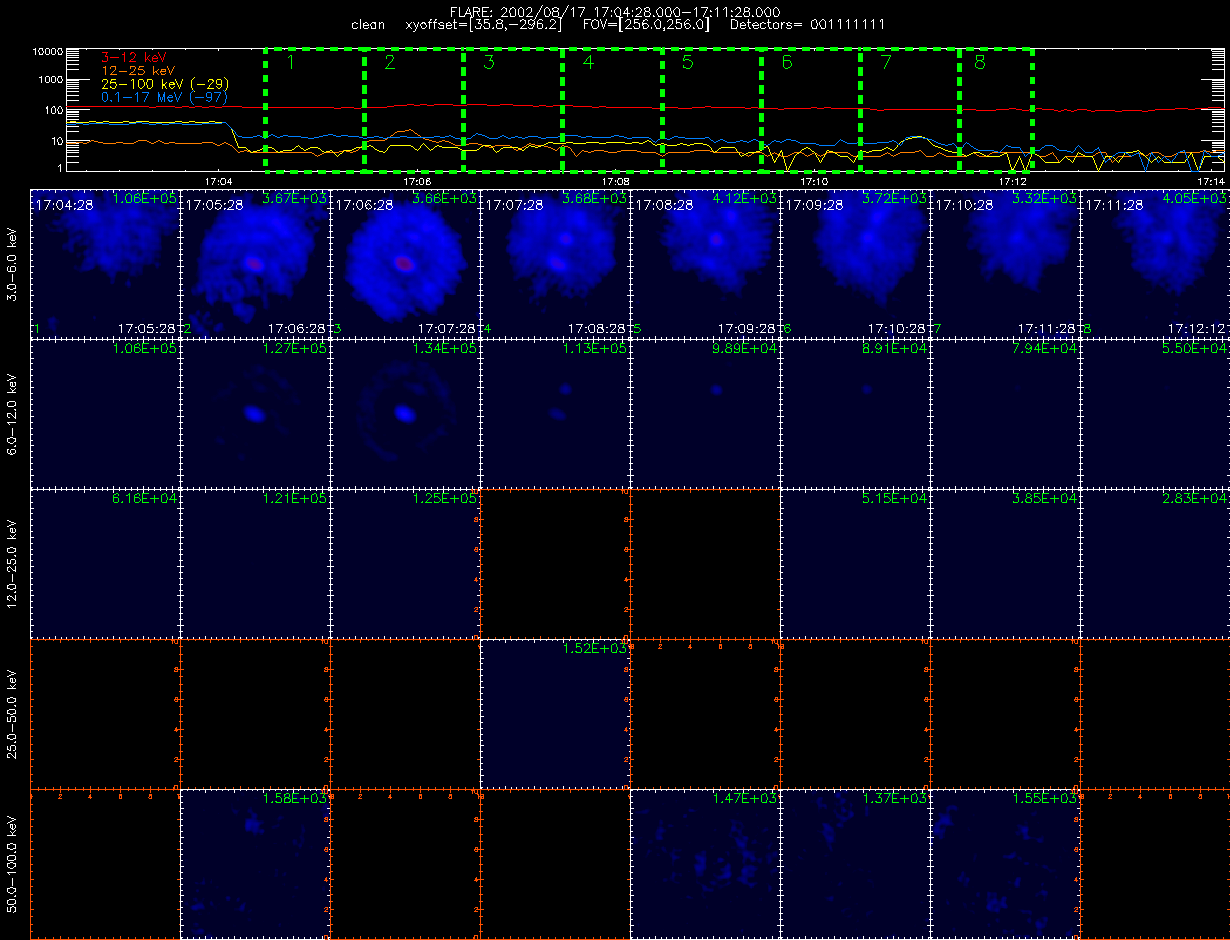Select the 3.0-6.0 keV image starting 17:04:28

(105, 263)
